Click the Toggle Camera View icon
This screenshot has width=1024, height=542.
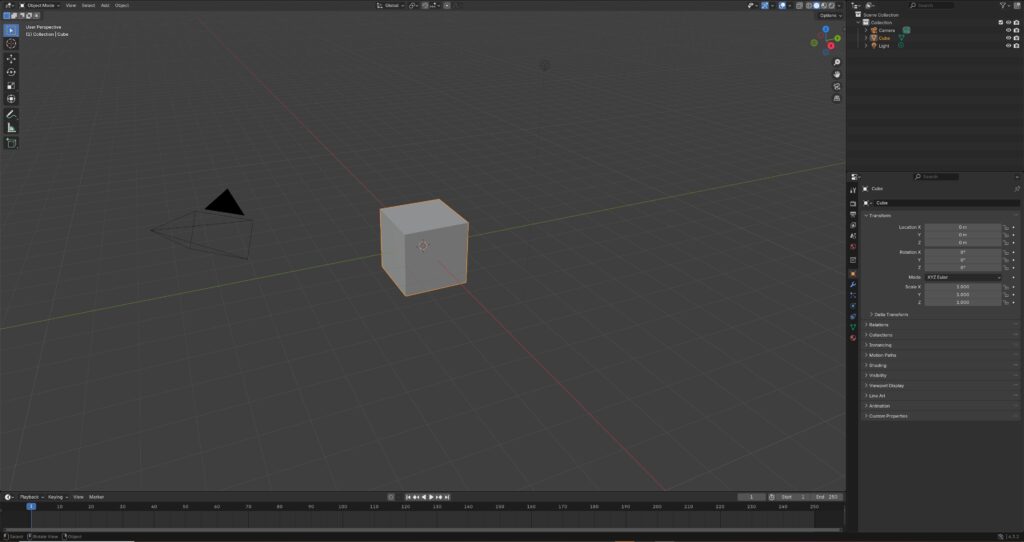click(836, 86)
